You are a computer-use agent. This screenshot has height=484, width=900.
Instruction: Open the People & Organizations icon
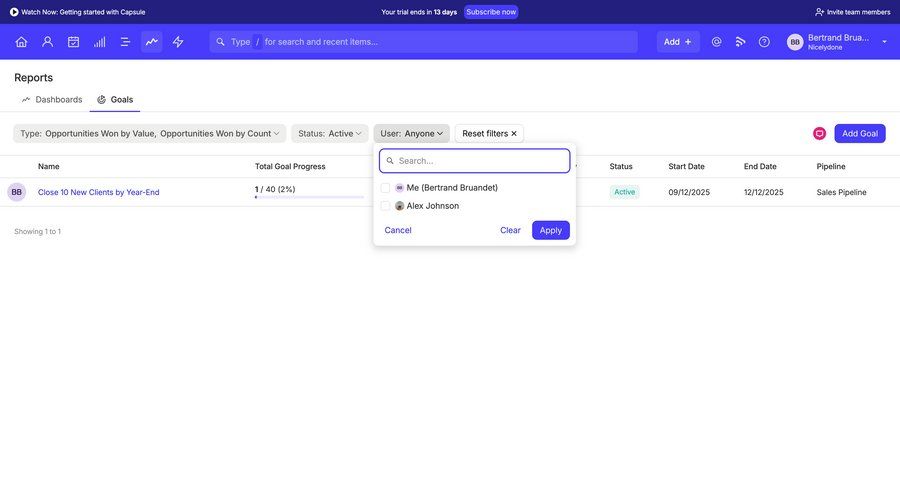tap(47, 42)
